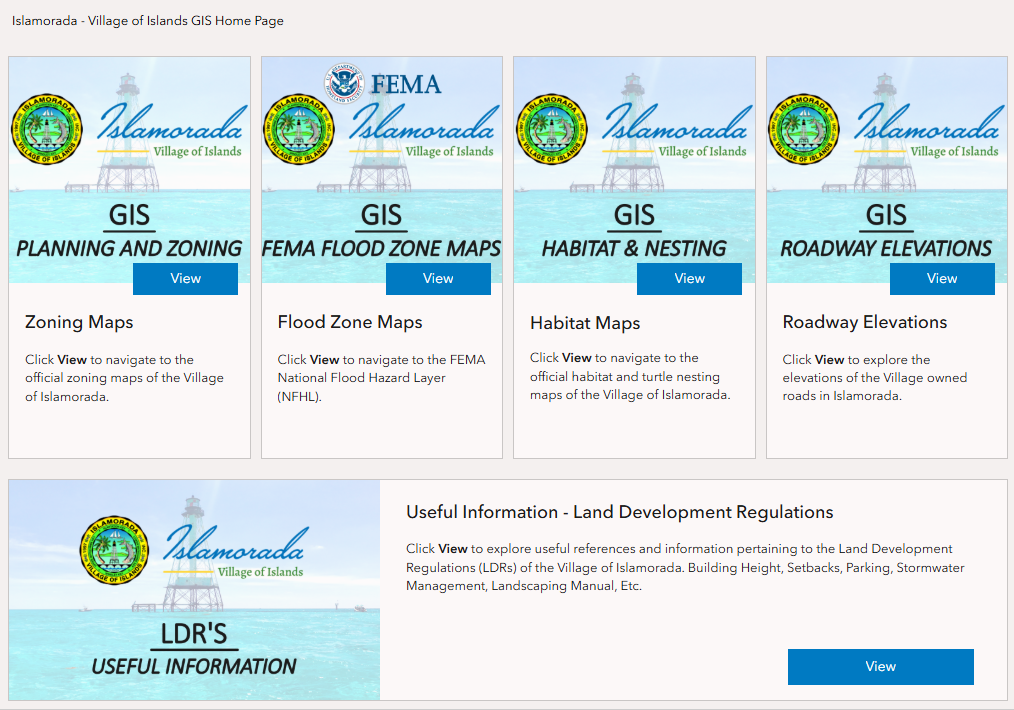Open the FEMA Flood Zone Maps View button
1014x710 pixels.
tap(438, 279)
